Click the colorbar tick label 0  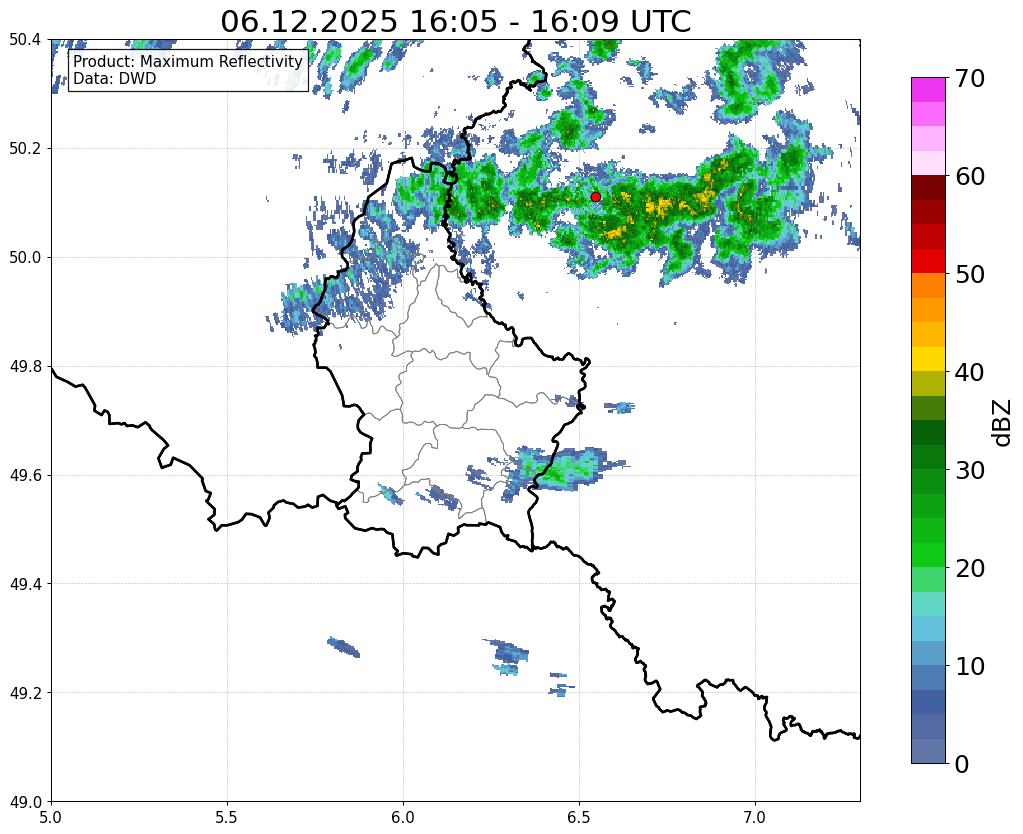click(x=962, y=764)
